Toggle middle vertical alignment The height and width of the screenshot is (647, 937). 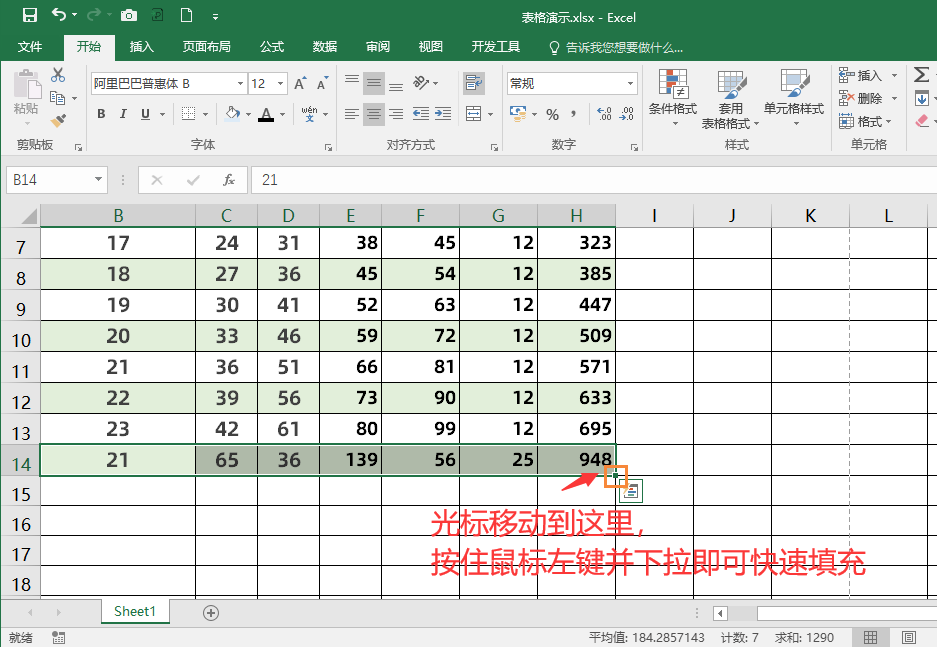pos(374,83)
